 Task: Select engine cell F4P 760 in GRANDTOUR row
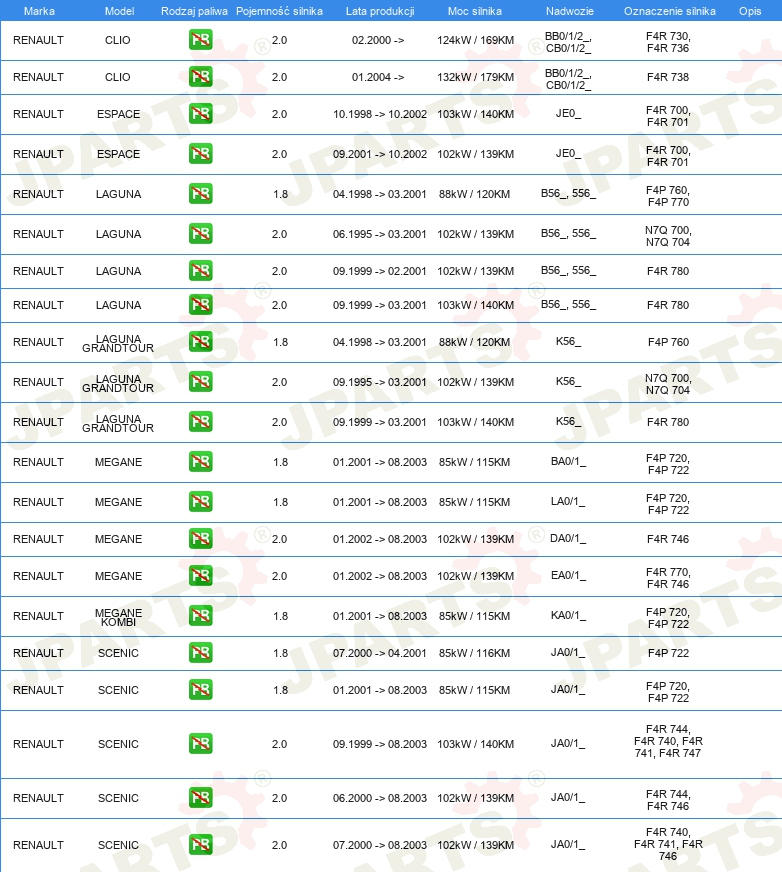[x=668, y=343]
